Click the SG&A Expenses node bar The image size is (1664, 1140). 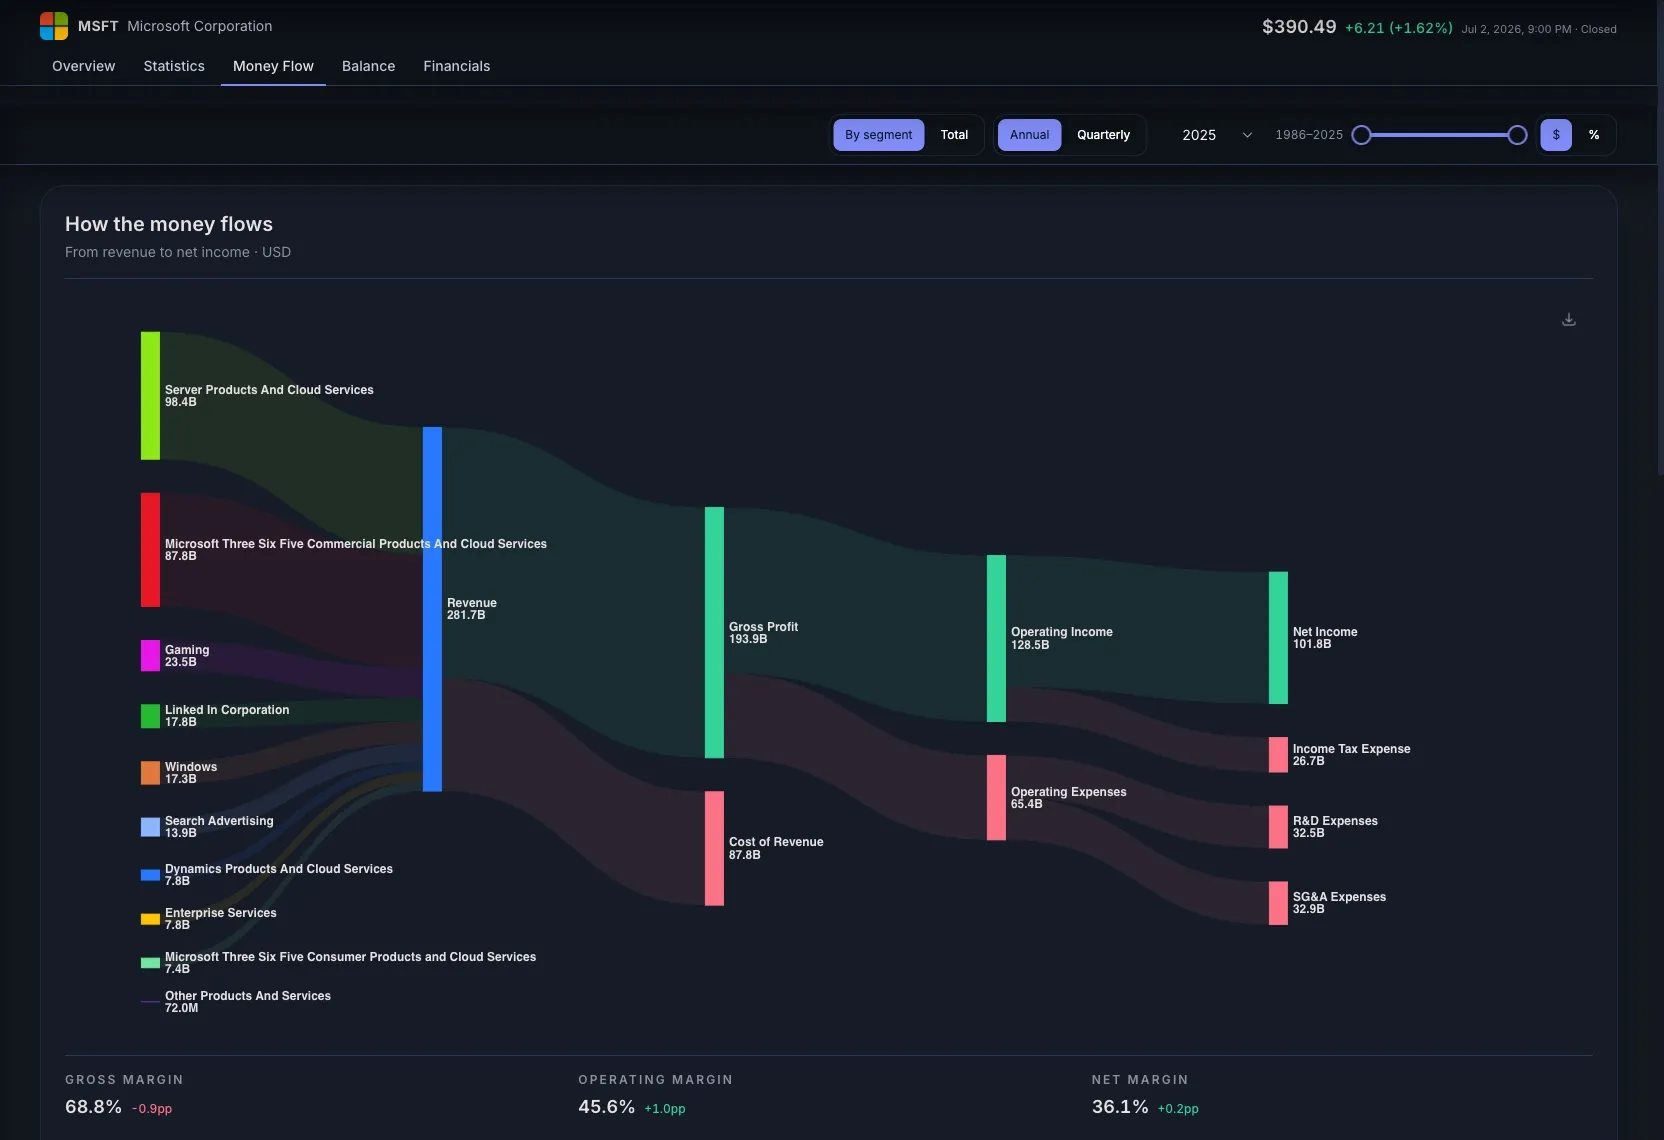(1278, 903)
